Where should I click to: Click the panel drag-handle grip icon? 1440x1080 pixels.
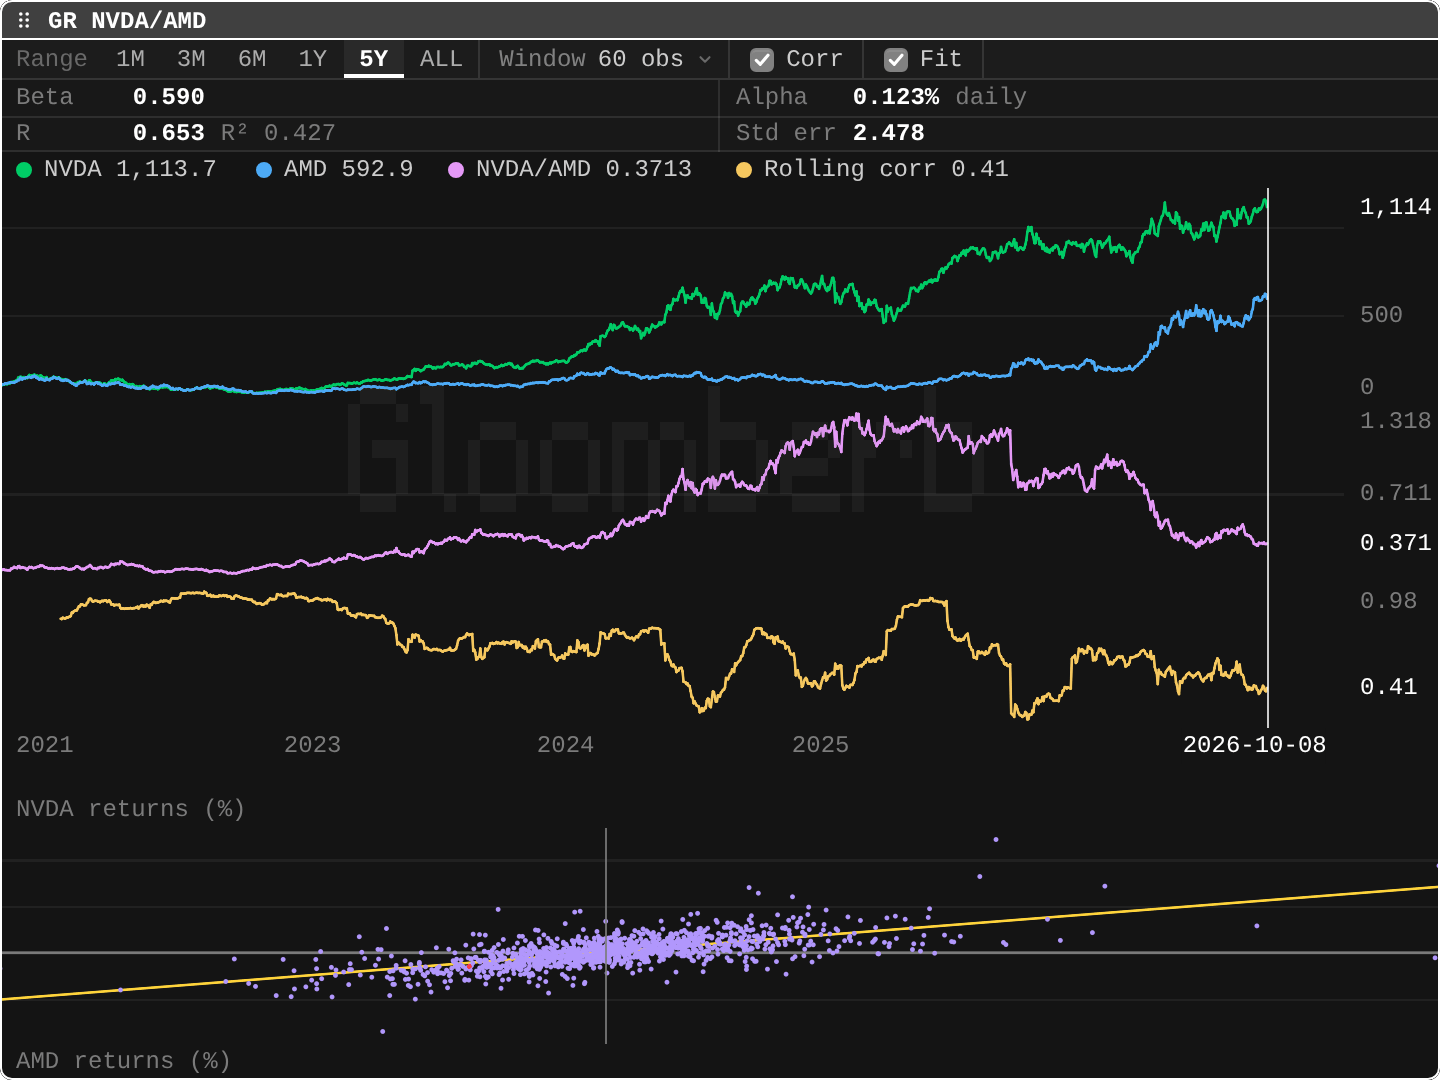(x=24, y=20)
